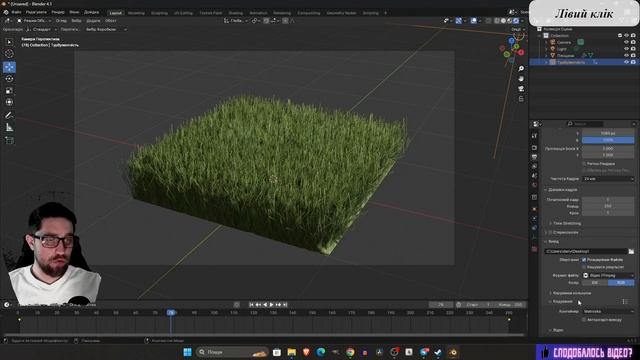
Task: Open the Output properties tab icon
Action: tap(534, 157)
